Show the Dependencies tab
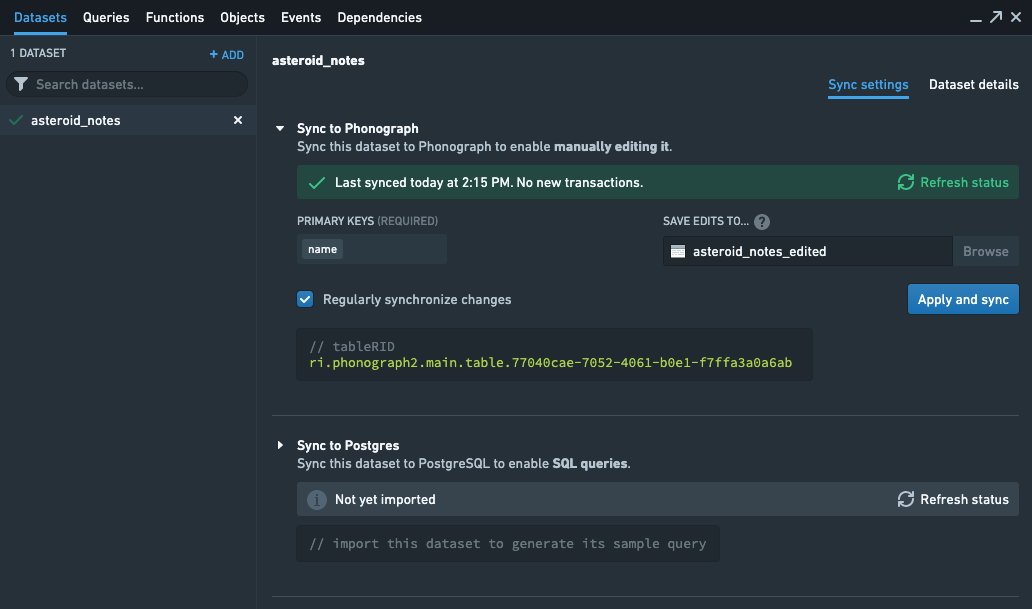The height and width of the screenshot is (609, 1032). pyautogui.click(x=379, y=18)
